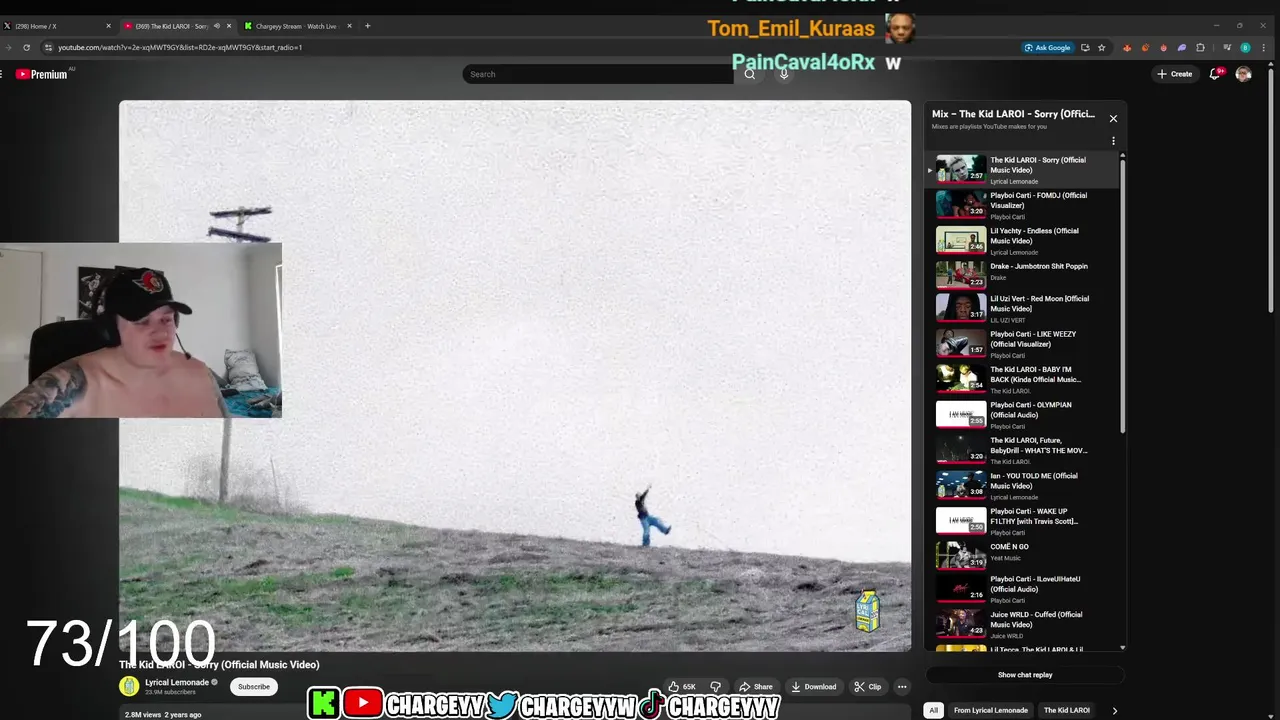Close the Mix playlist panel
This screenshot has height=720, width=1280.
click(x=1113, y=118)
